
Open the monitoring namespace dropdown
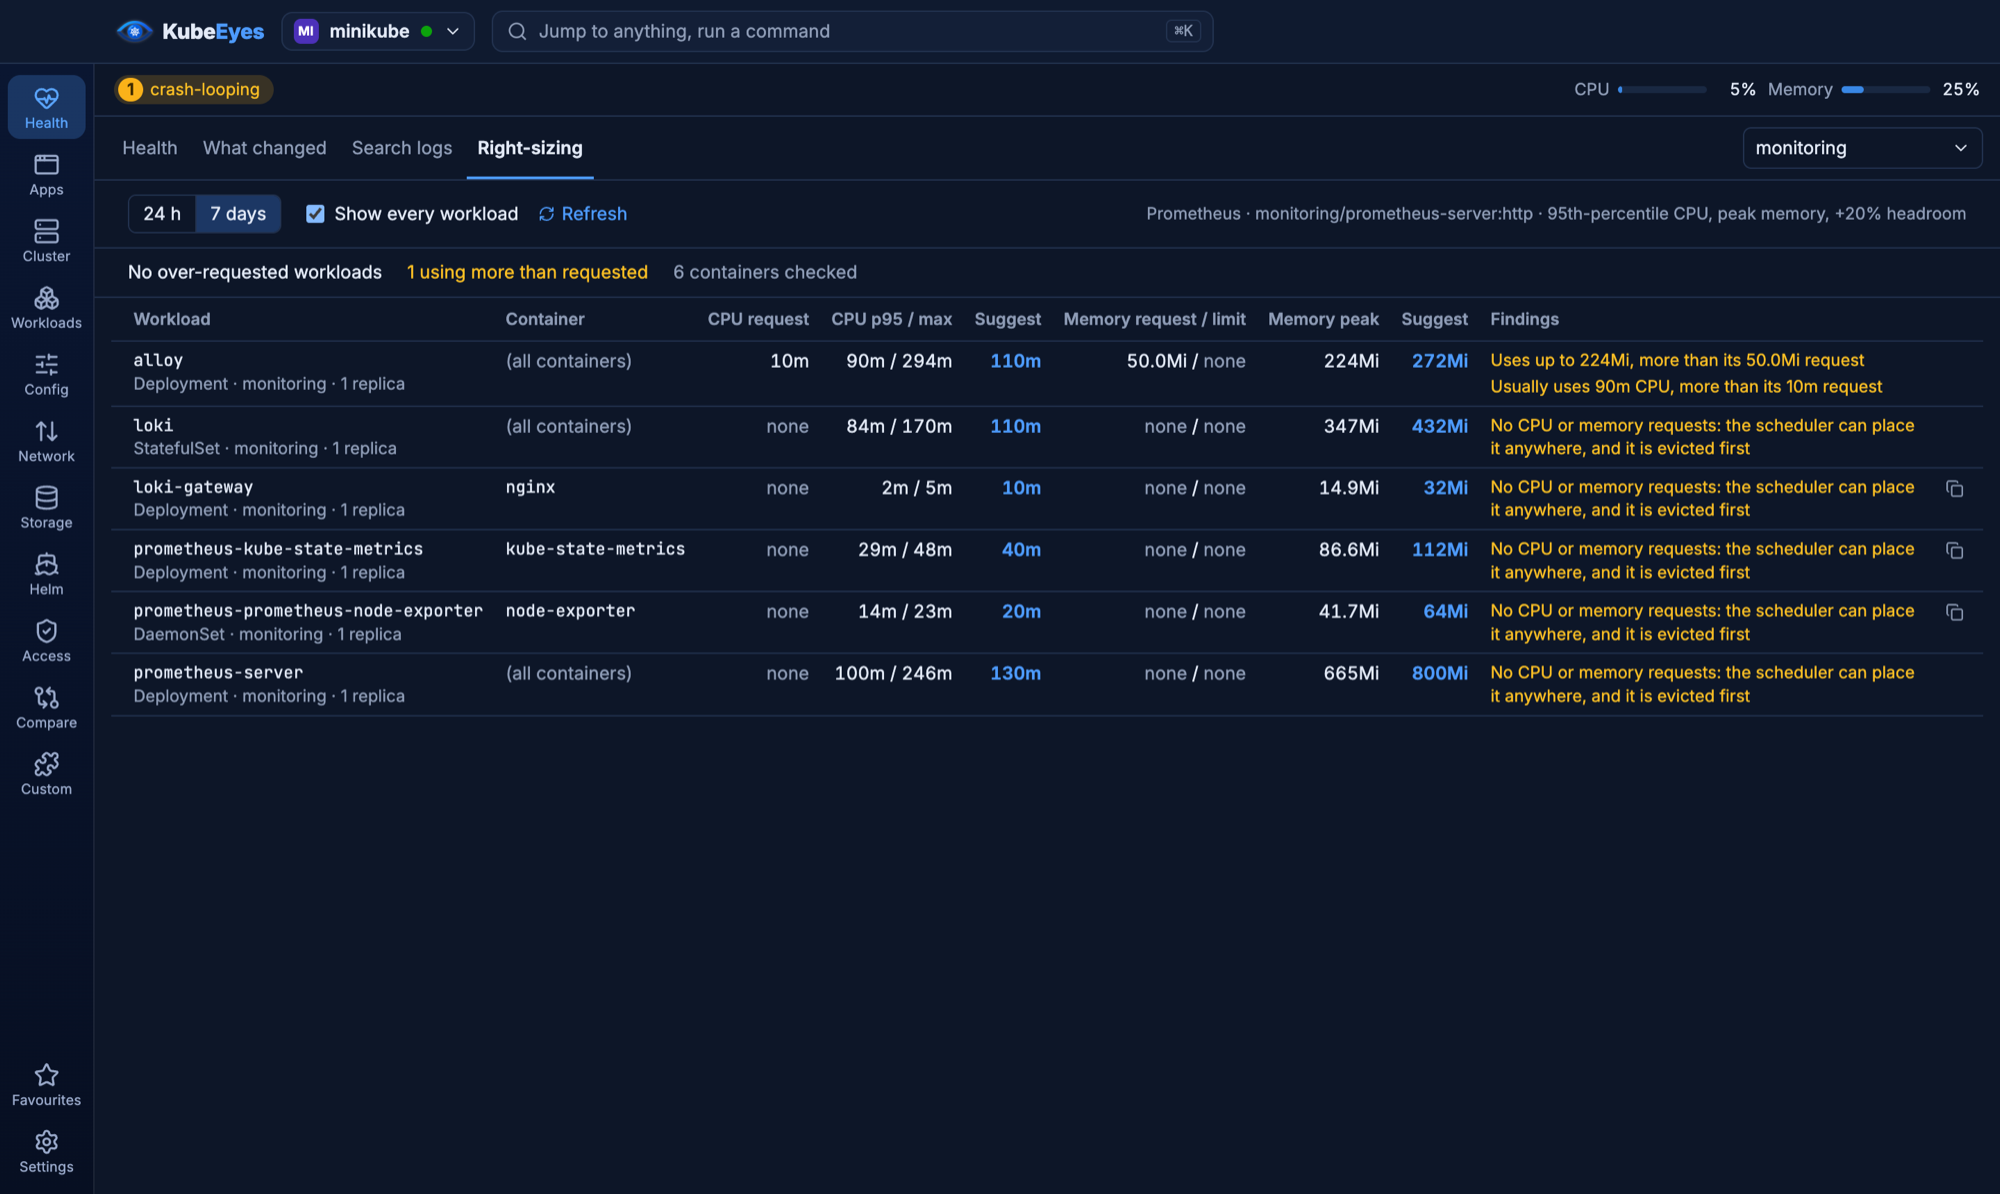(x=1862, y=148)
